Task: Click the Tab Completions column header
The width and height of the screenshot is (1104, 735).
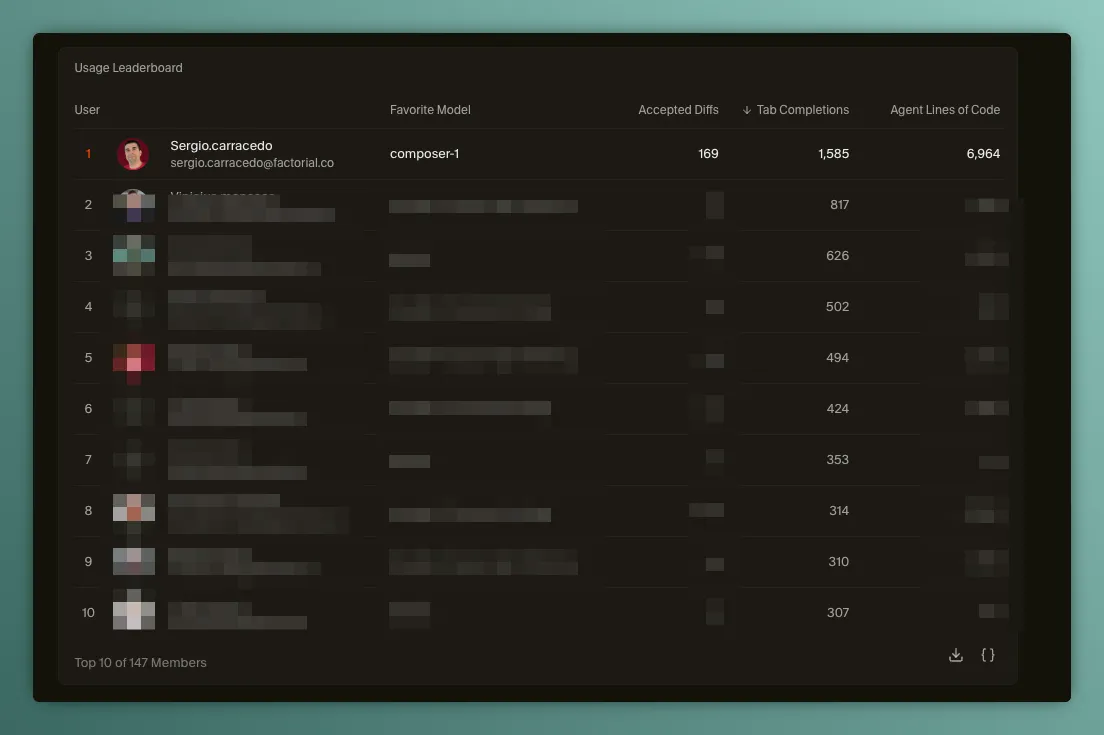Action: click(802, 110)
